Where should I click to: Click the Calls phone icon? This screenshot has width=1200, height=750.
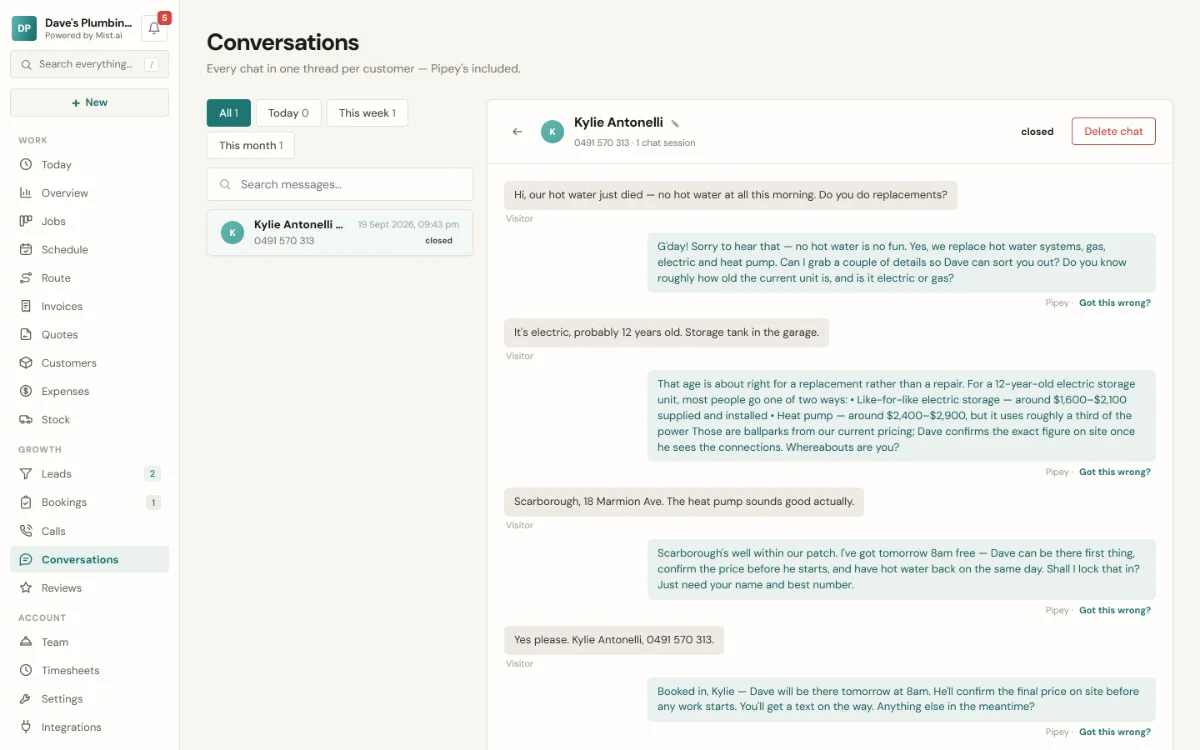click(x=26, y=531)
